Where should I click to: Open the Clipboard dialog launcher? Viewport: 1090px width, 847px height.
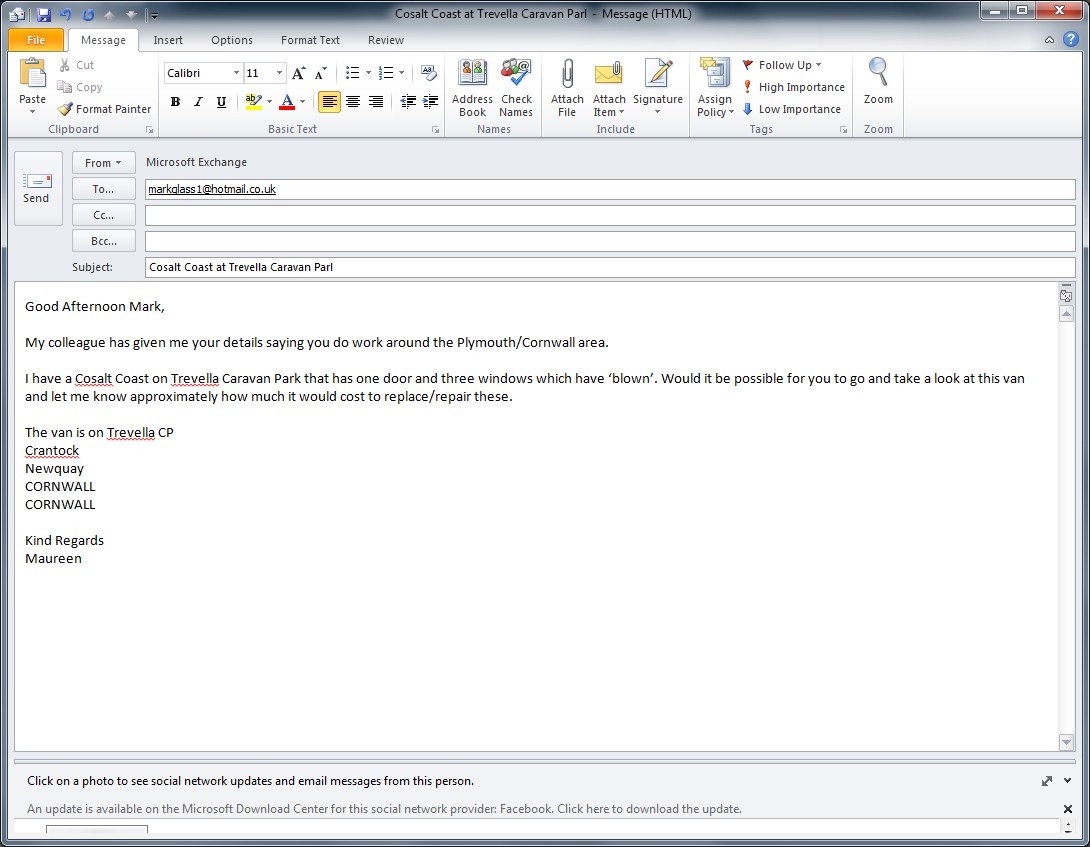[x=149, y=130]
